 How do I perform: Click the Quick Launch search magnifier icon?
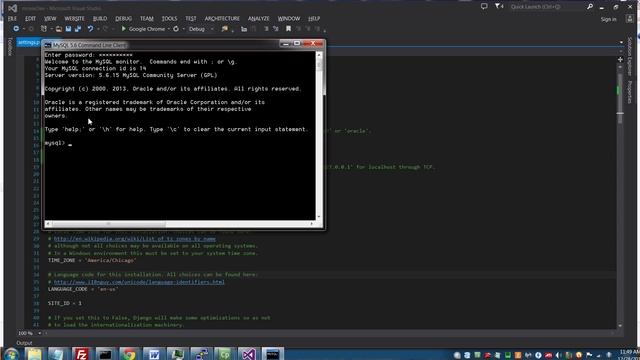pyautogui.click(x=590, y=7)
